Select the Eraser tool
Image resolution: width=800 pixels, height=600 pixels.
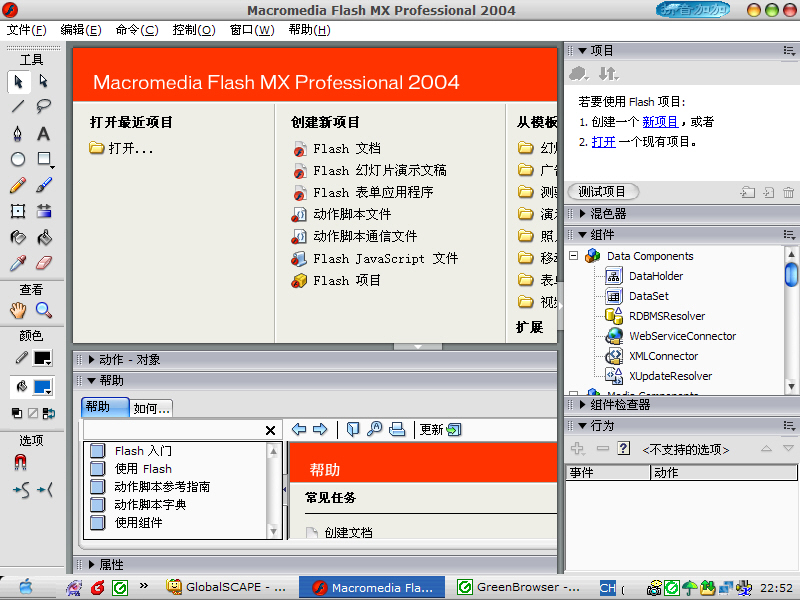[44, 263]
